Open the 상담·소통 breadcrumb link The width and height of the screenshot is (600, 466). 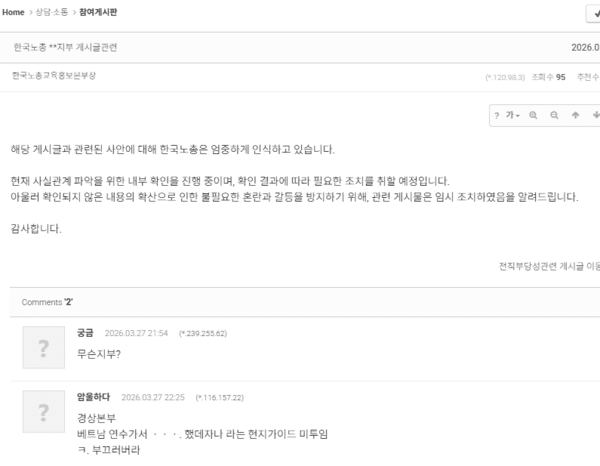[x=52, y=12]
